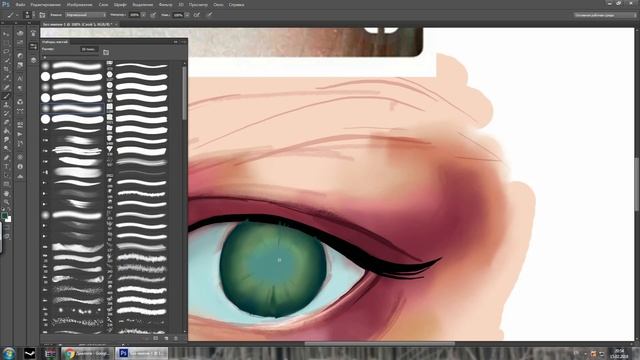Select the Blur tool
The width and height of the screenshot is (640, 360).
(7, 140)
